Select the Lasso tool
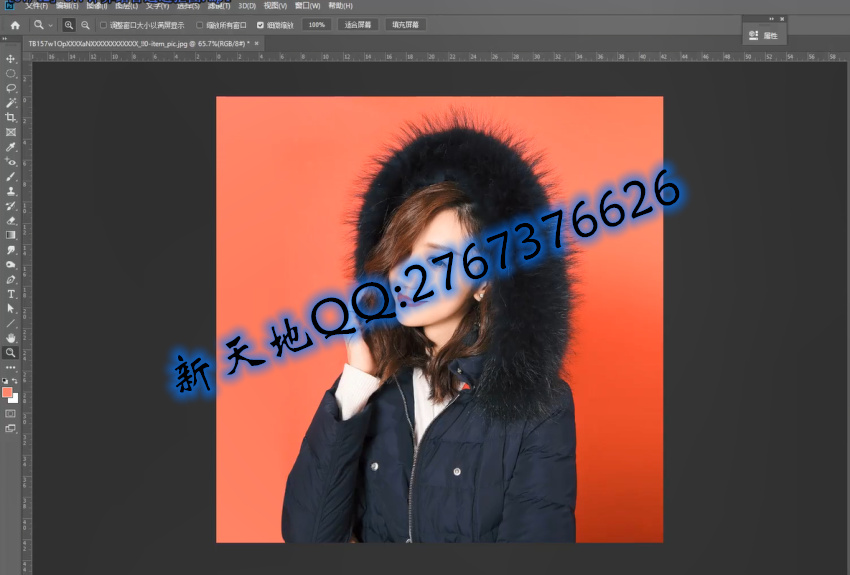Screen dimensions: 850x575 [x=10, y=88]
